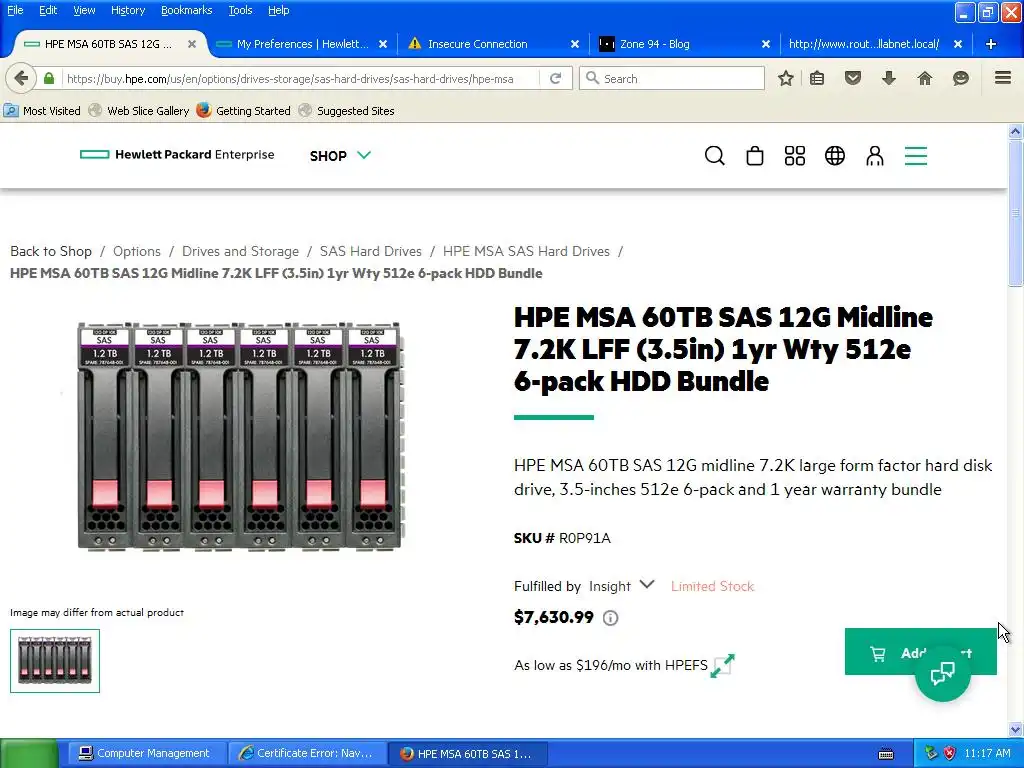
Task: Click the SAS Hard Drives breadcrumb
Action: coord(370,251)
